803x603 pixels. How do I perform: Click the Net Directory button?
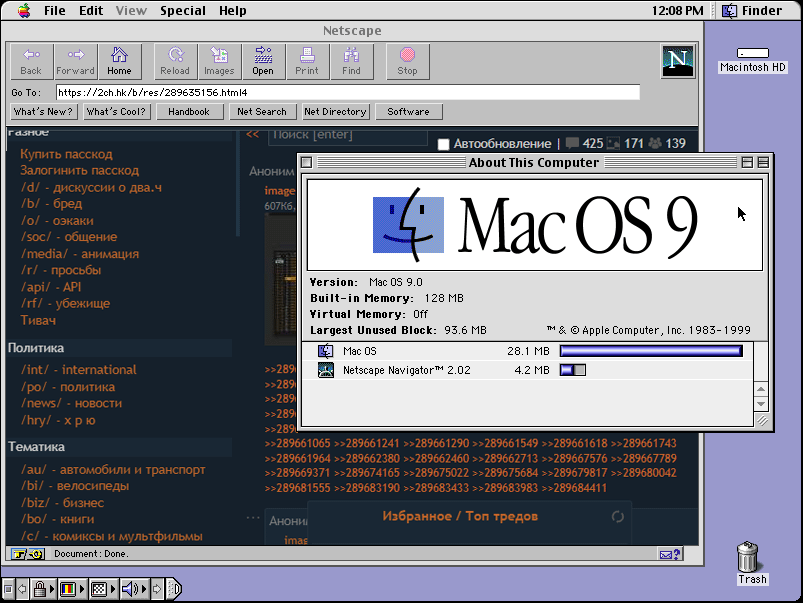(335, 112)
